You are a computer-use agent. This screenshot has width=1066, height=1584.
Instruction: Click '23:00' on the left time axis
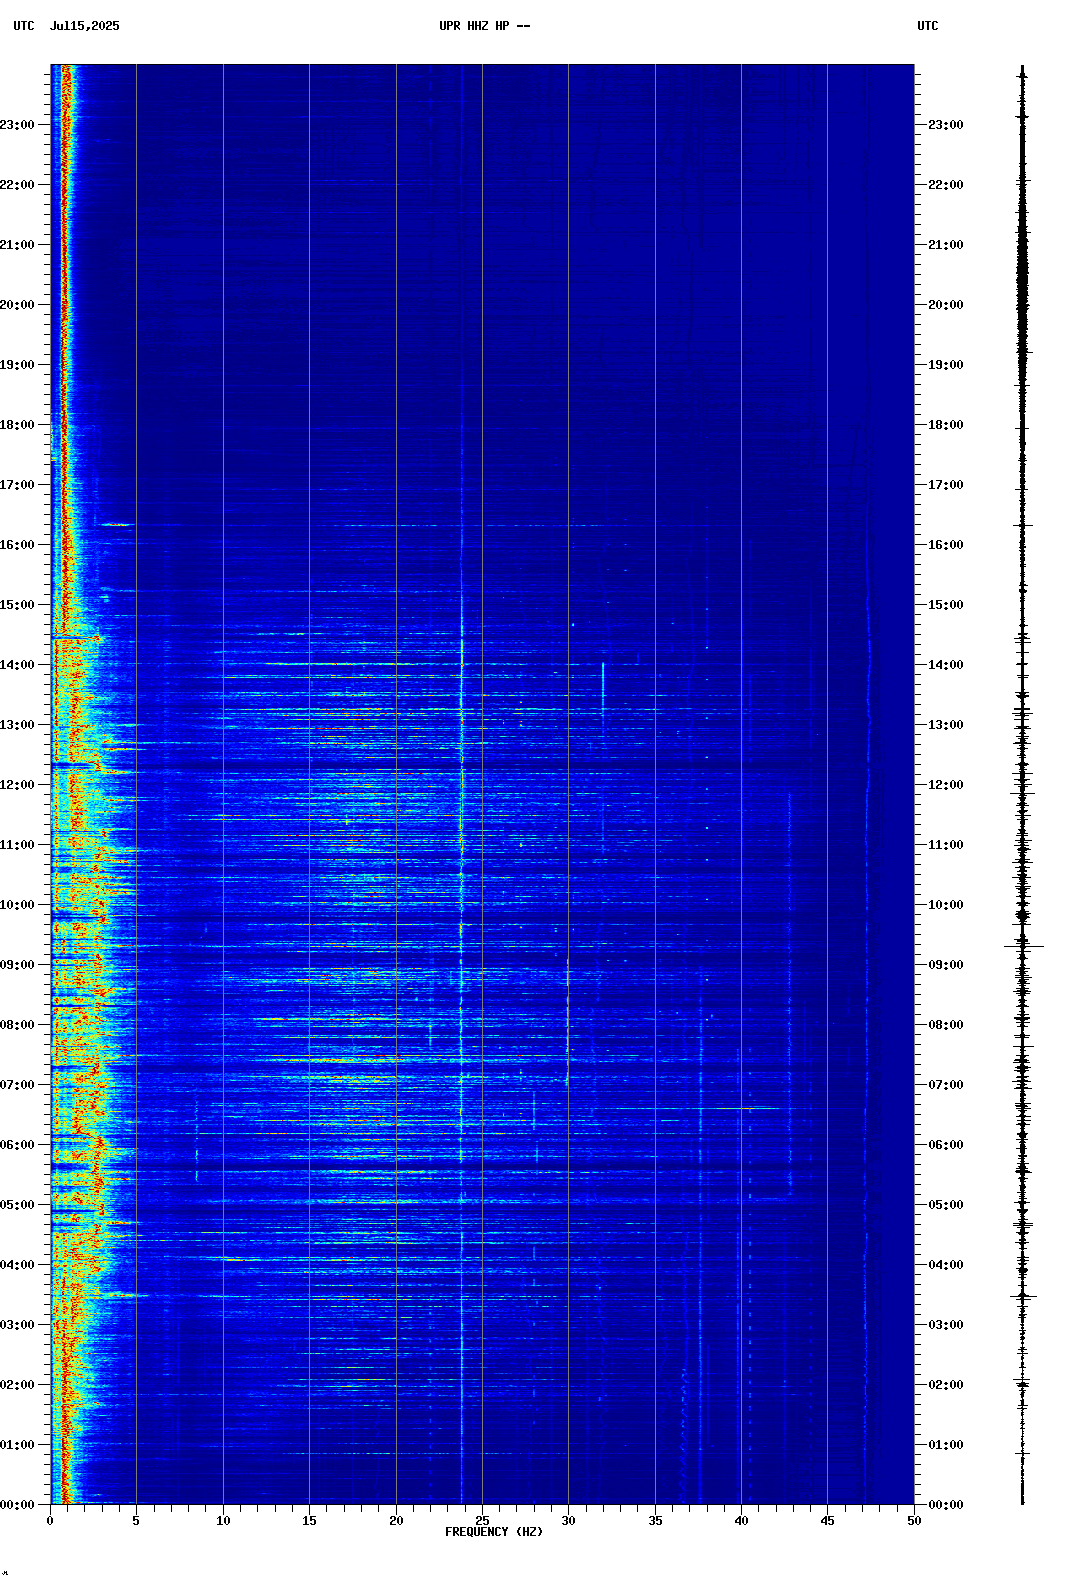(17, 125)
